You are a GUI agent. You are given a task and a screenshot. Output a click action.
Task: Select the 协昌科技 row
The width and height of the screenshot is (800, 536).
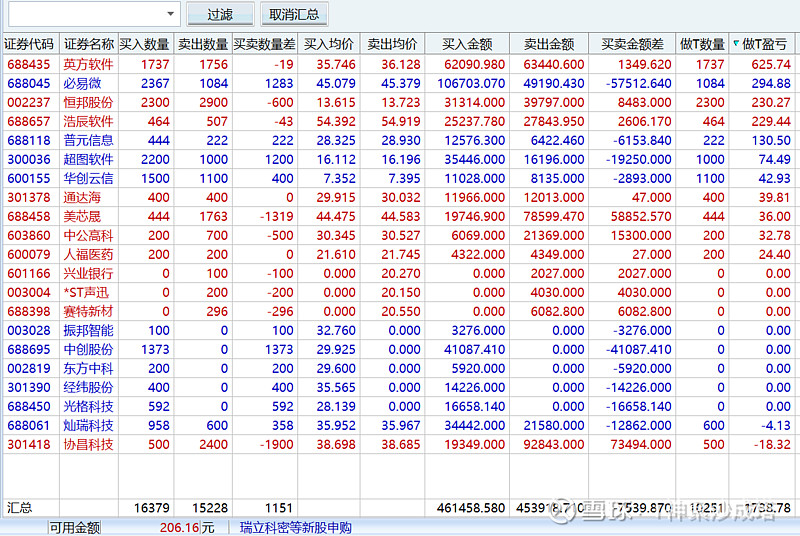88,444
